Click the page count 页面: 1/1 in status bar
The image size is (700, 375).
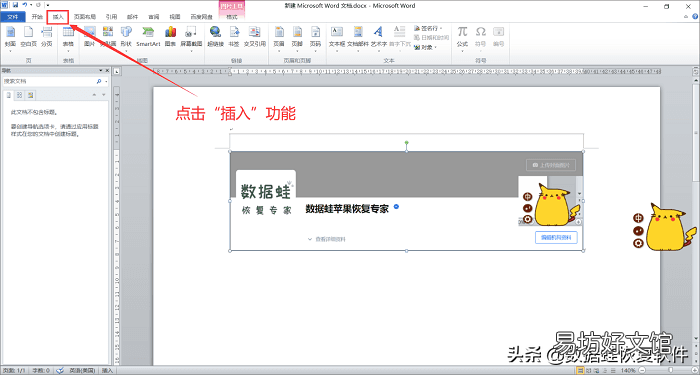(15, 371)
